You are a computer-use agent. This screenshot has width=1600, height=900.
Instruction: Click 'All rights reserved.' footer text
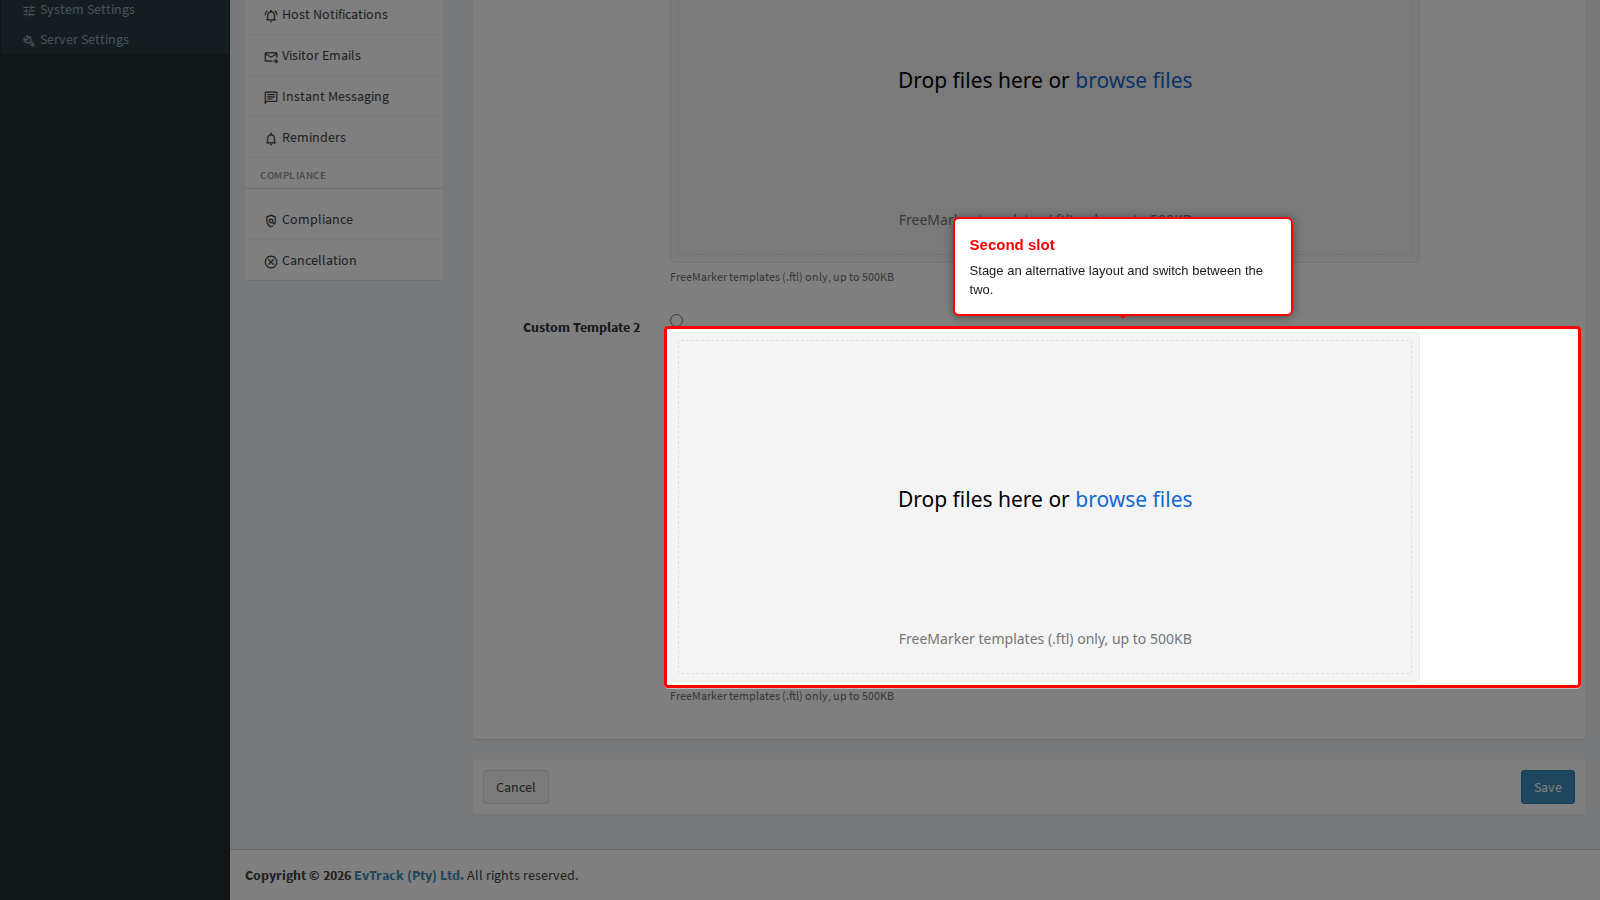pos(523,875)
